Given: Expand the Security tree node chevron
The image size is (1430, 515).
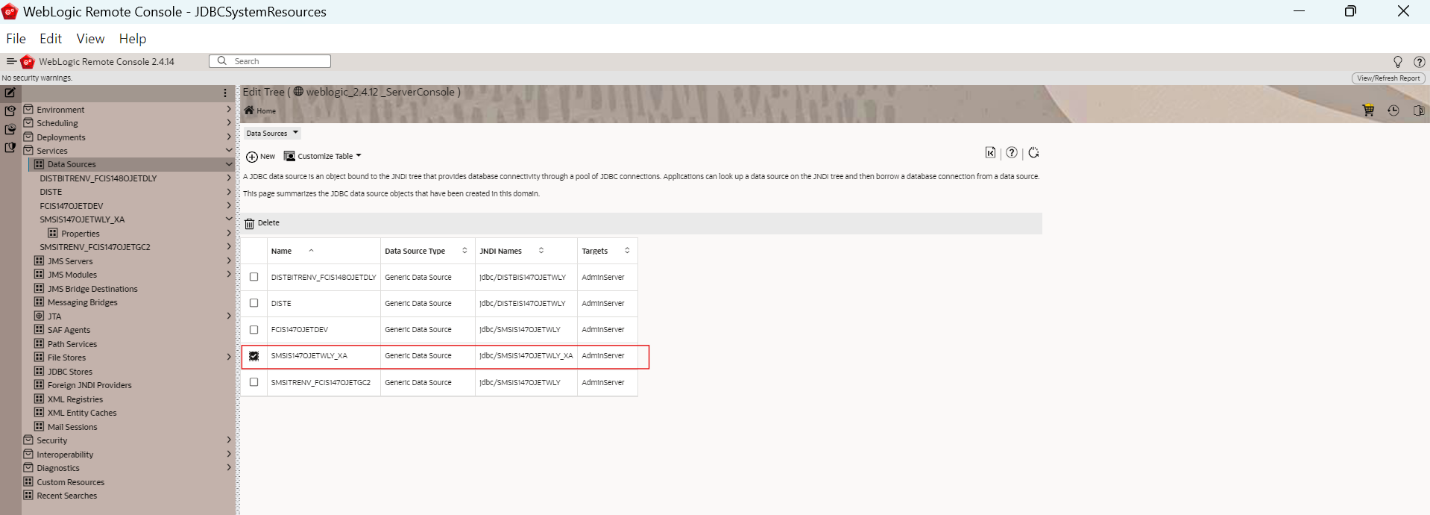Looking at the screenshot, I should coord(229,440).
